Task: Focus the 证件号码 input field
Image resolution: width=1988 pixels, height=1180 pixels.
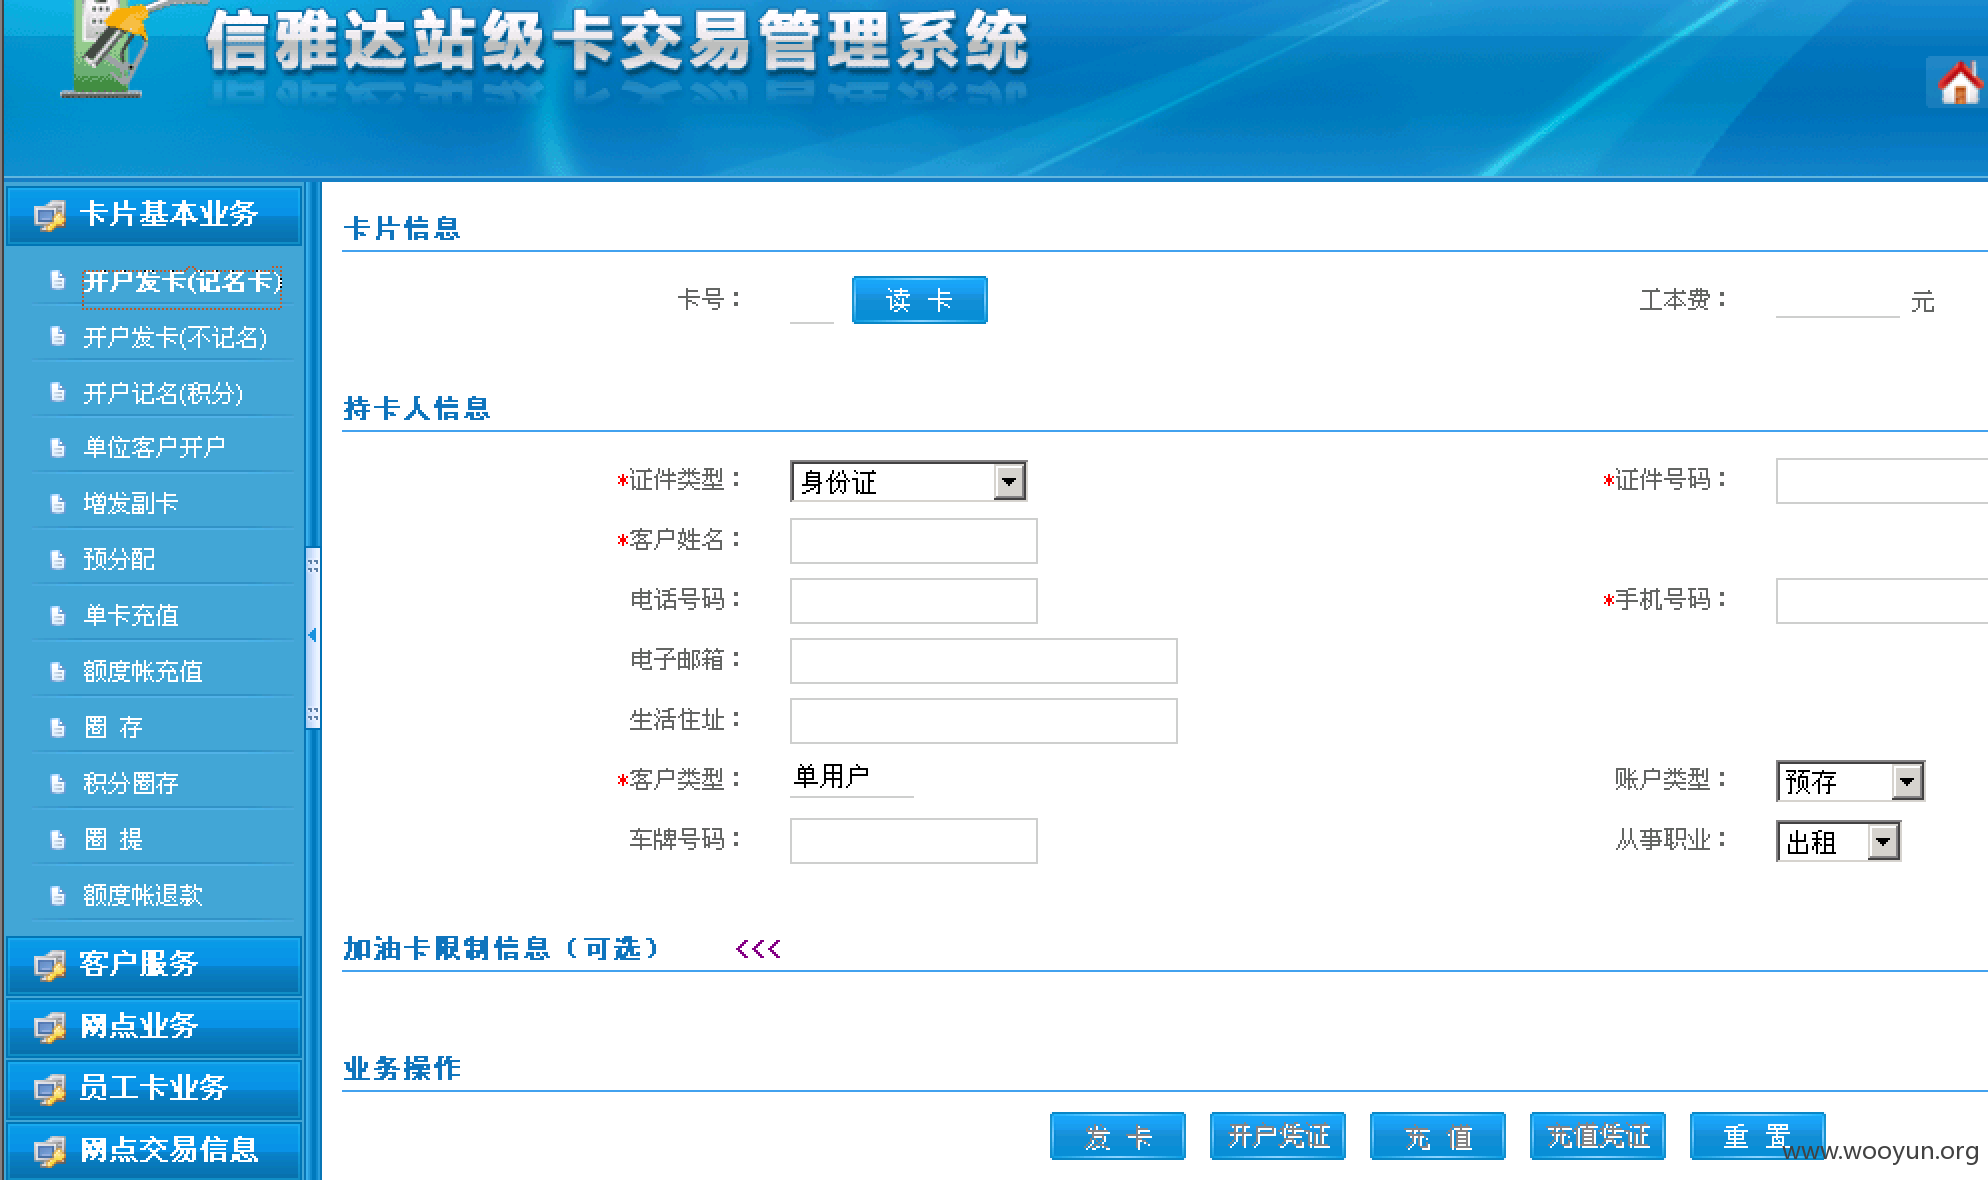Action: [x=1882, y=481]
